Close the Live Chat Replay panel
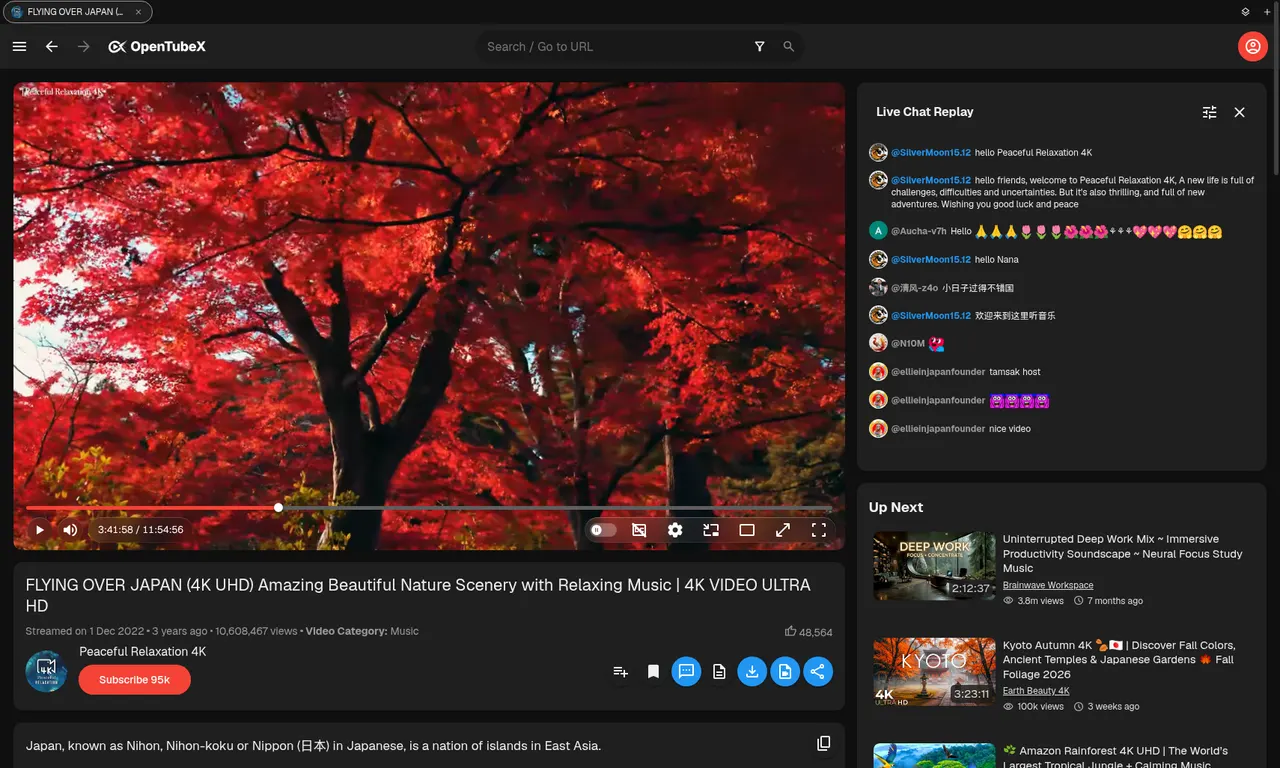 [1239, 112]
